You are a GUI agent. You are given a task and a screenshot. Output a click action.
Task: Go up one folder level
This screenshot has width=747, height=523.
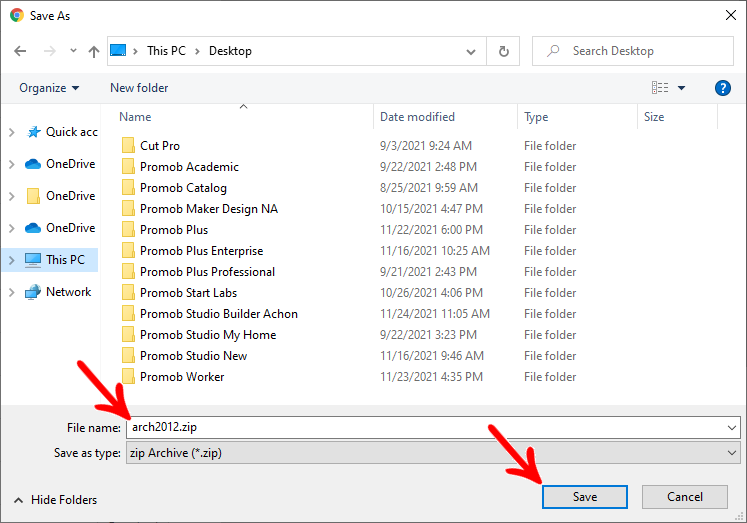coord(94,51)
